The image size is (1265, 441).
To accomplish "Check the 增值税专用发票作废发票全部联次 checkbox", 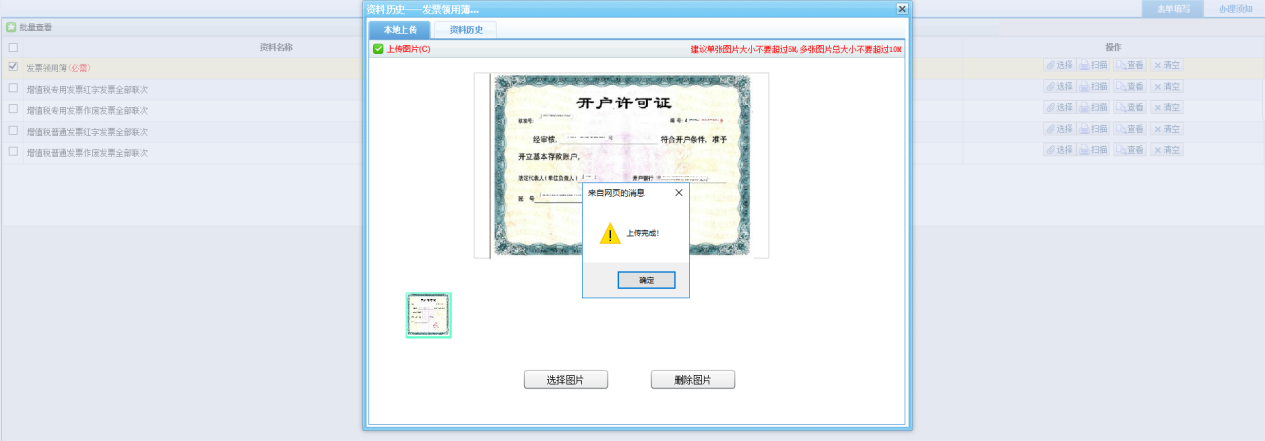I will tap(13, 109).
